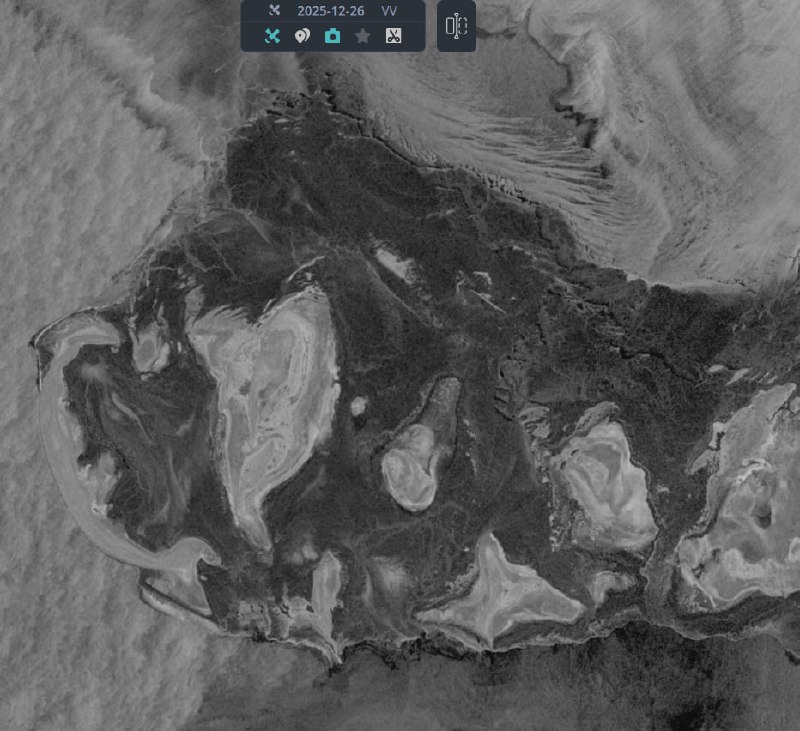Click the small satellite icon beside date
800x731 pixels.
point(273,11)
